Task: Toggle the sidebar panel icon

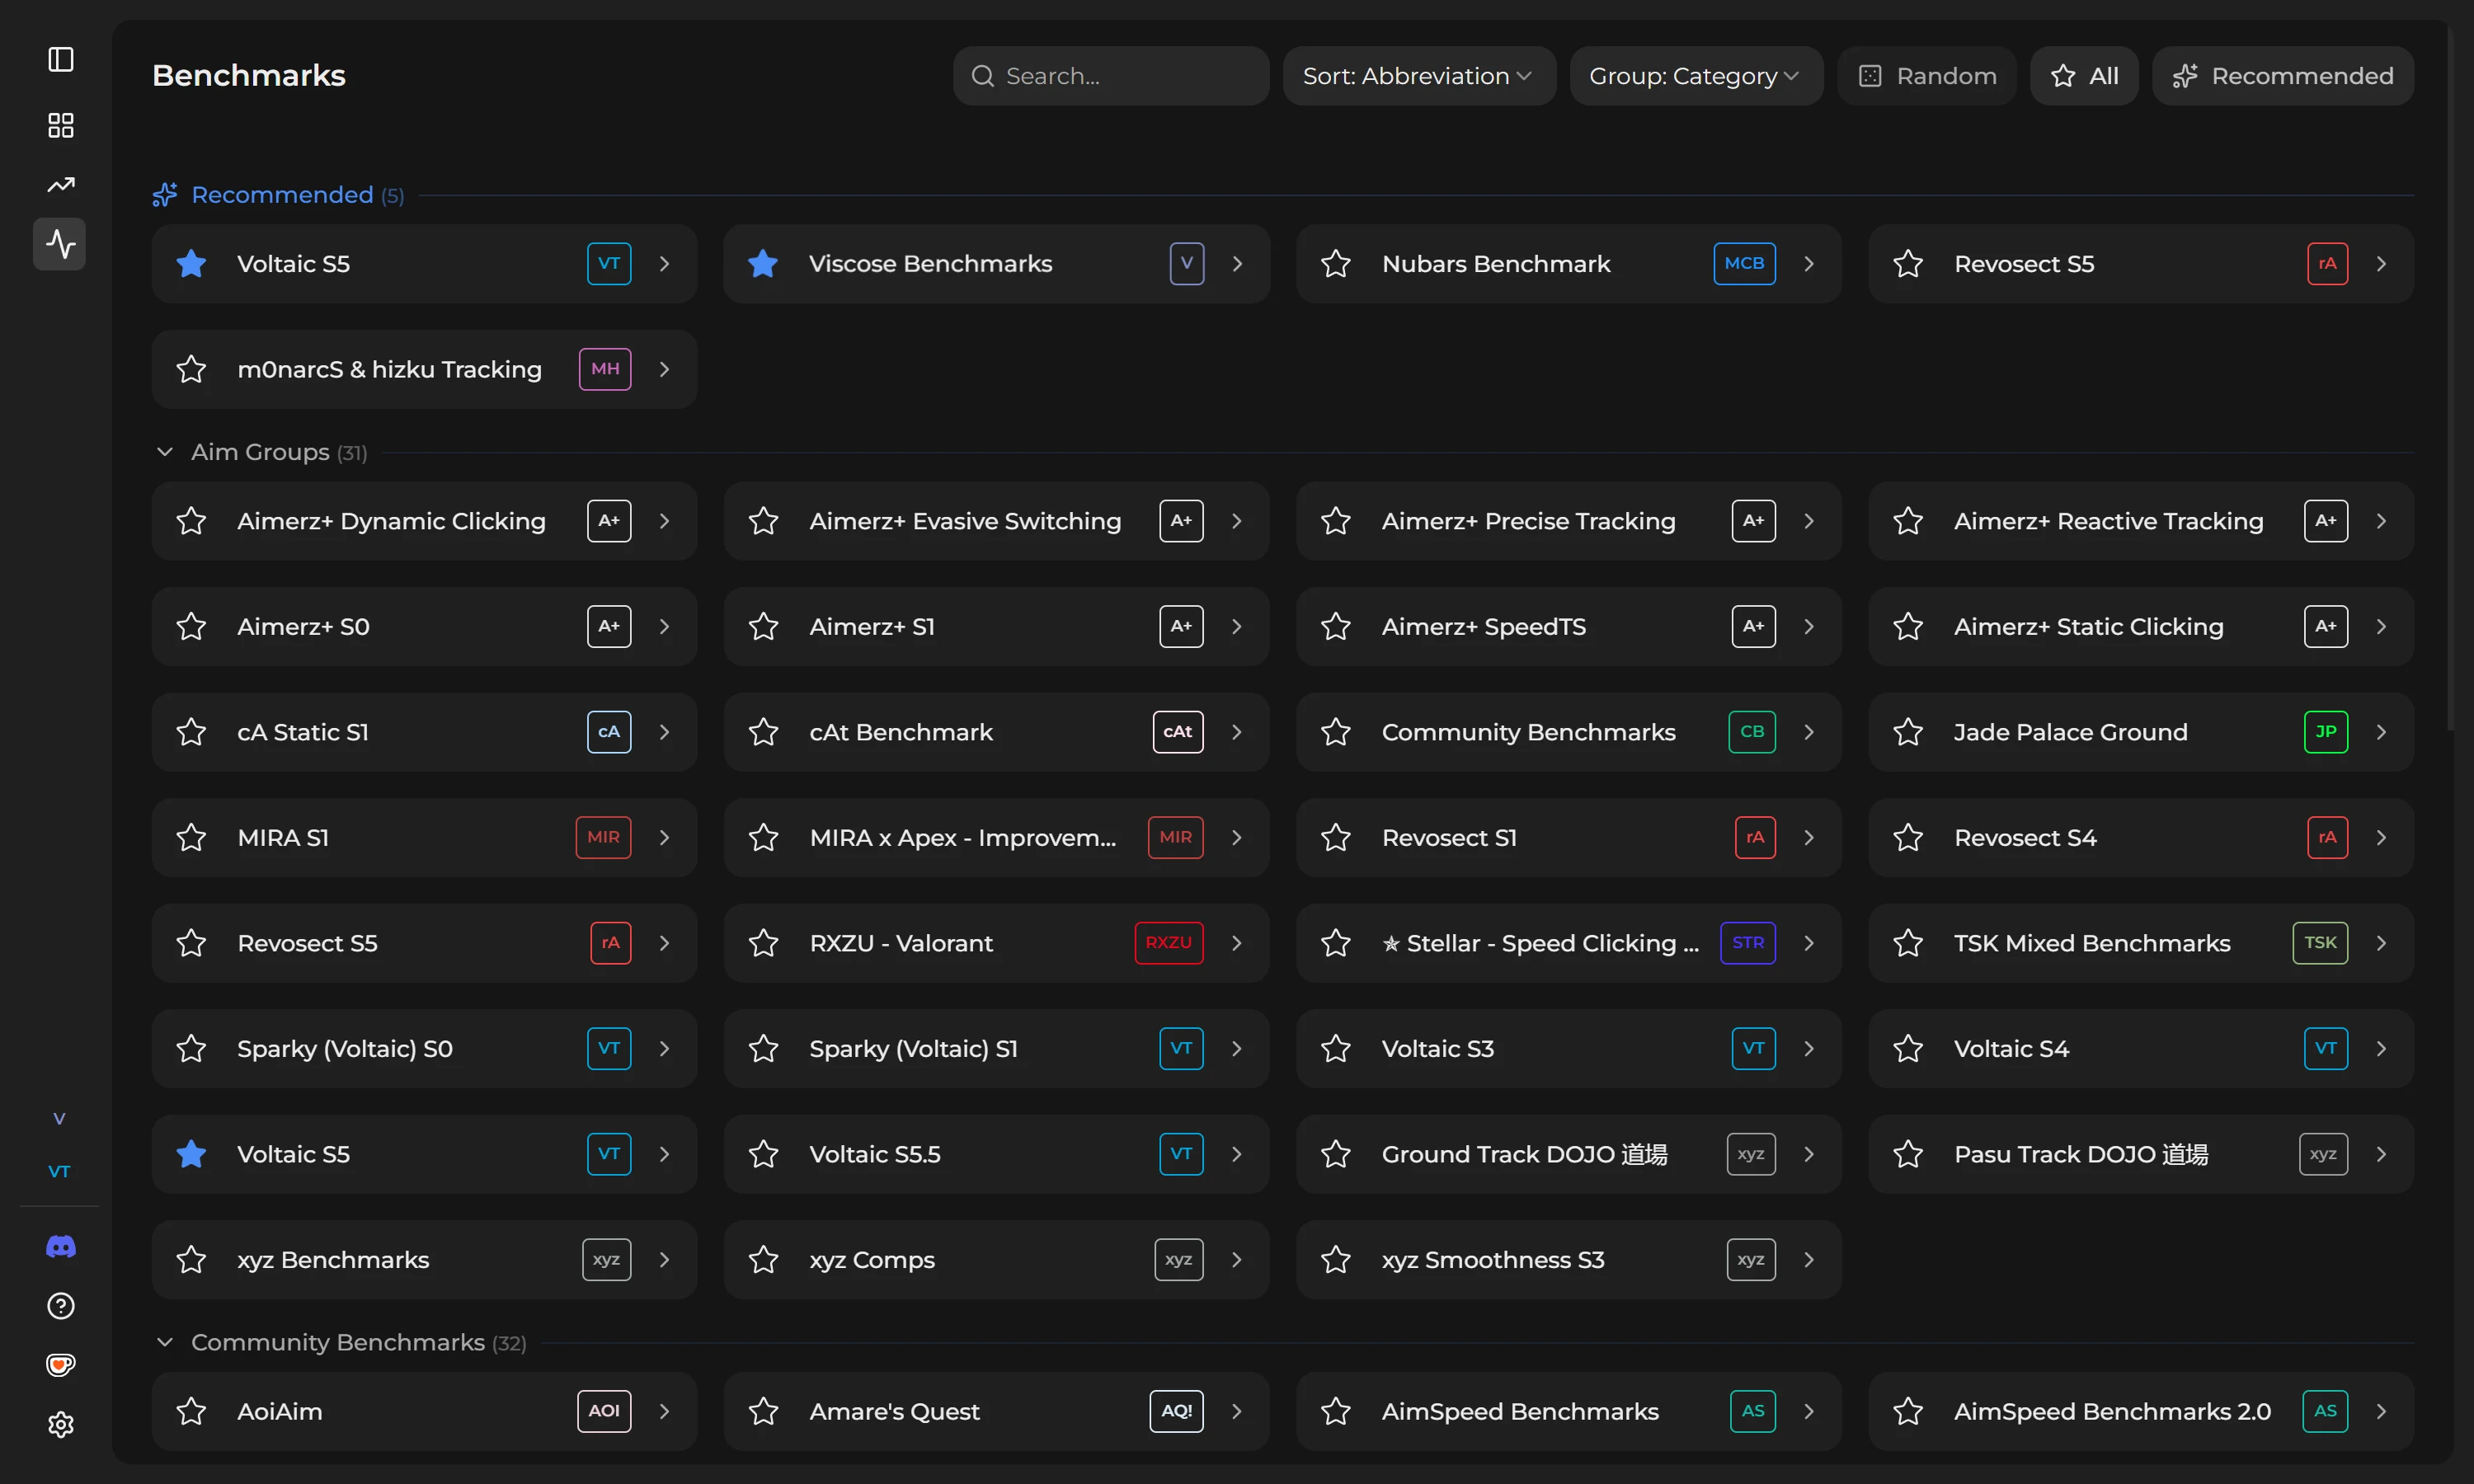Action: [60, 59]
